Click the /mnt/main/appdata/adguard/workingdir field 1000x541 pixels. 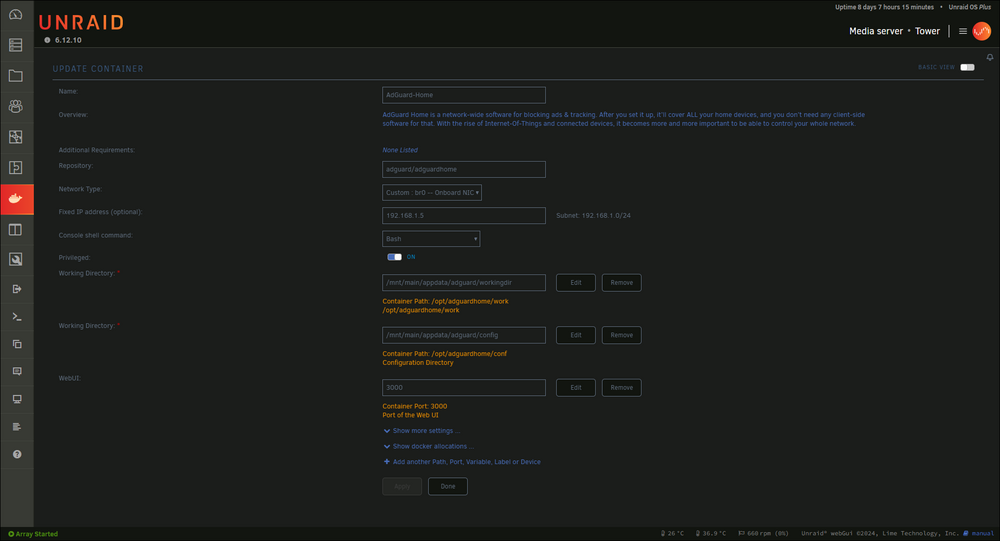click(x=464, y=283)
